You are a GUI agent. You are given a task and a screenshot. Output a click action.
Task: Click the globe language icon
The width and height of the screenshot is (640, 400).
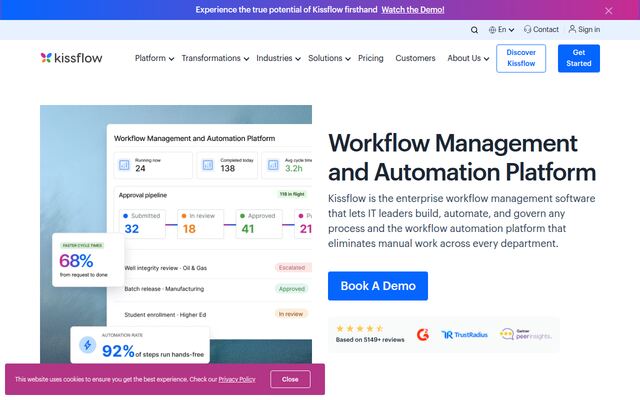492,30
